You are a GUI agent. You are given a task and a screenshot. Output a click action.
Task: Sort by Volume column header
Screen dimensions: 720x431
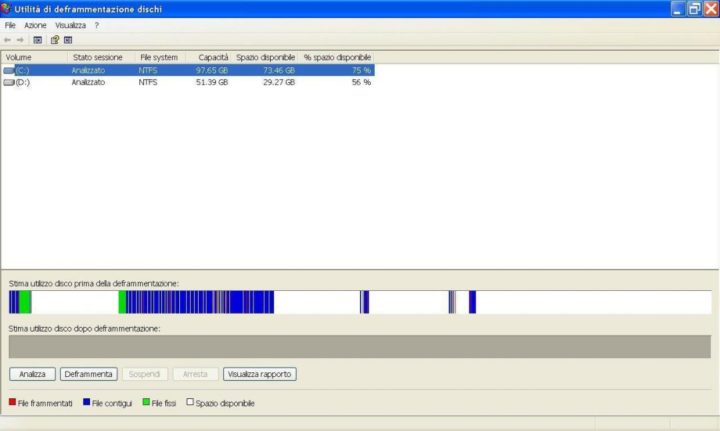click(34, 57)
